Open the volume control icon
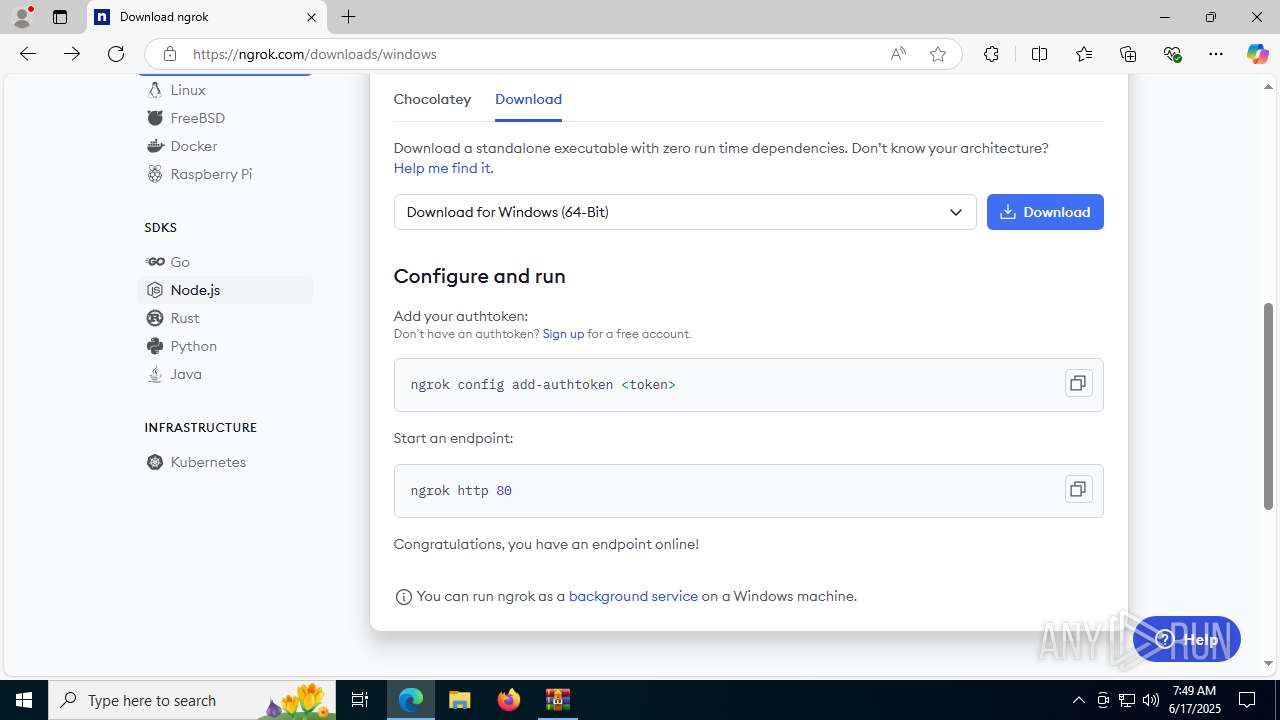The height and width of the screenshot is (720, 1280). tap(1150, 700)
